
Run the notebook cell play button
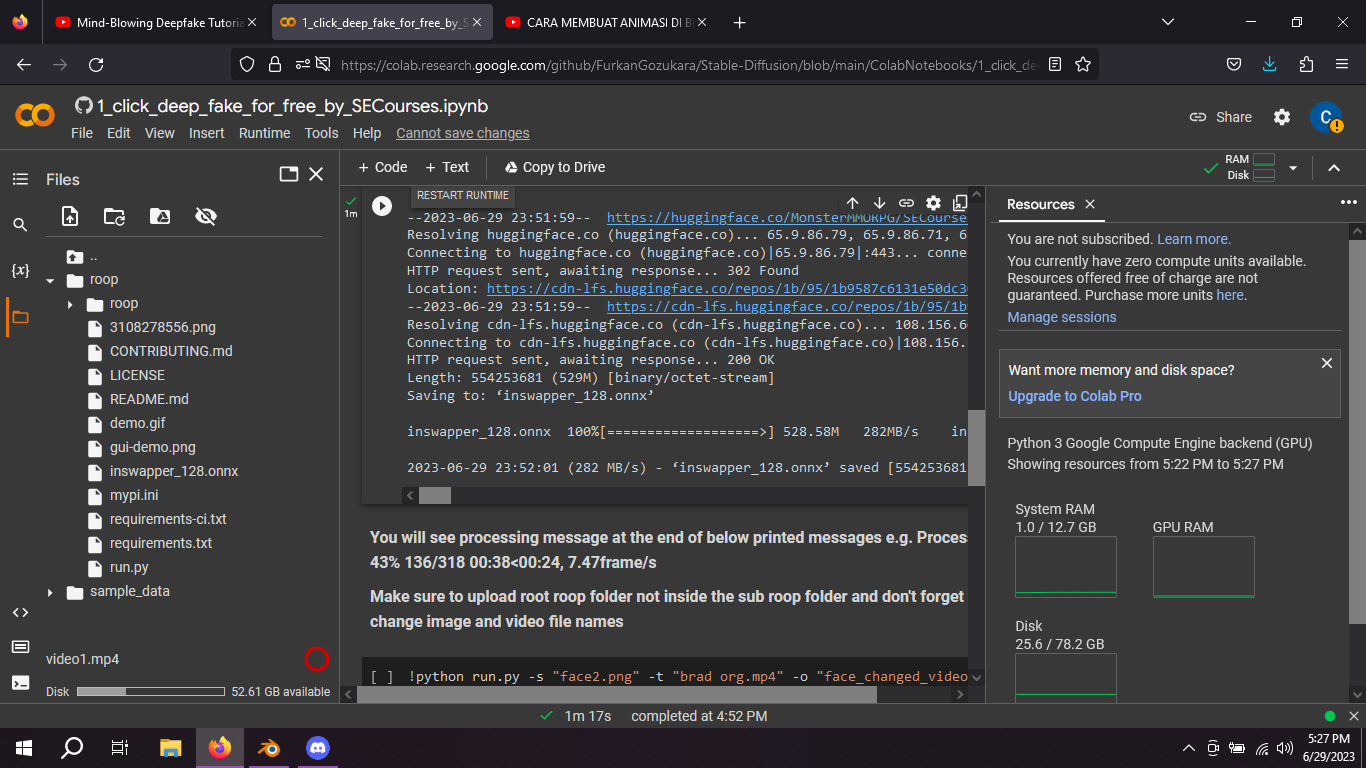point(382,206)
